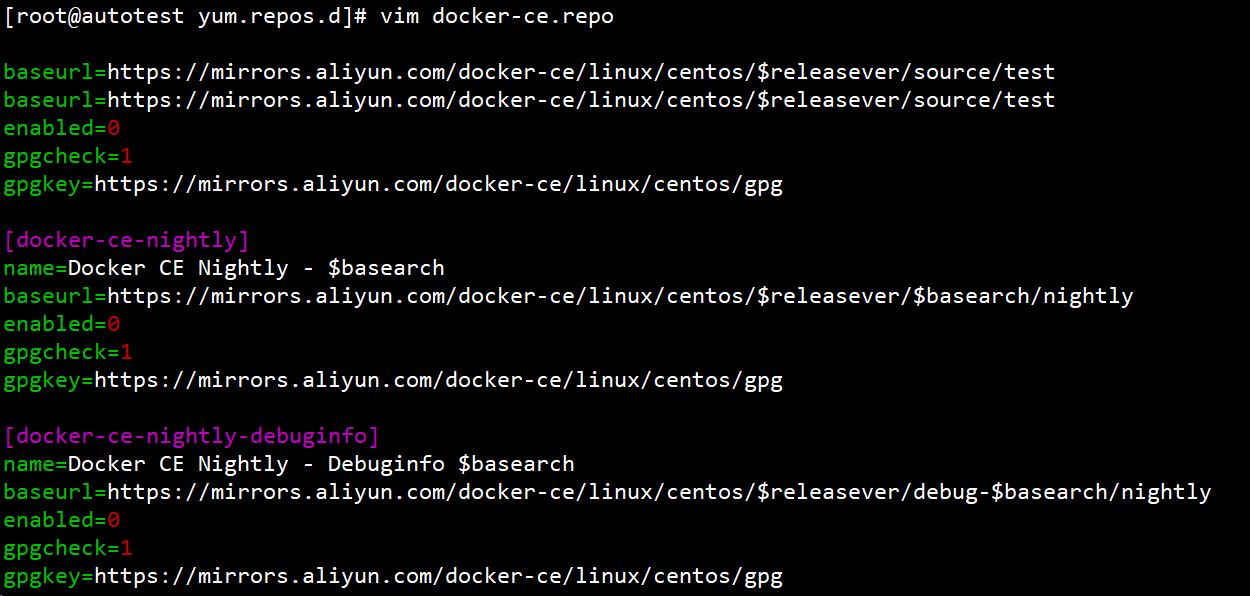Click enabled=0 in the [docker-ce-nightly] section
This screenshot has width=1250, height=596.
click(x=62, y=324)
